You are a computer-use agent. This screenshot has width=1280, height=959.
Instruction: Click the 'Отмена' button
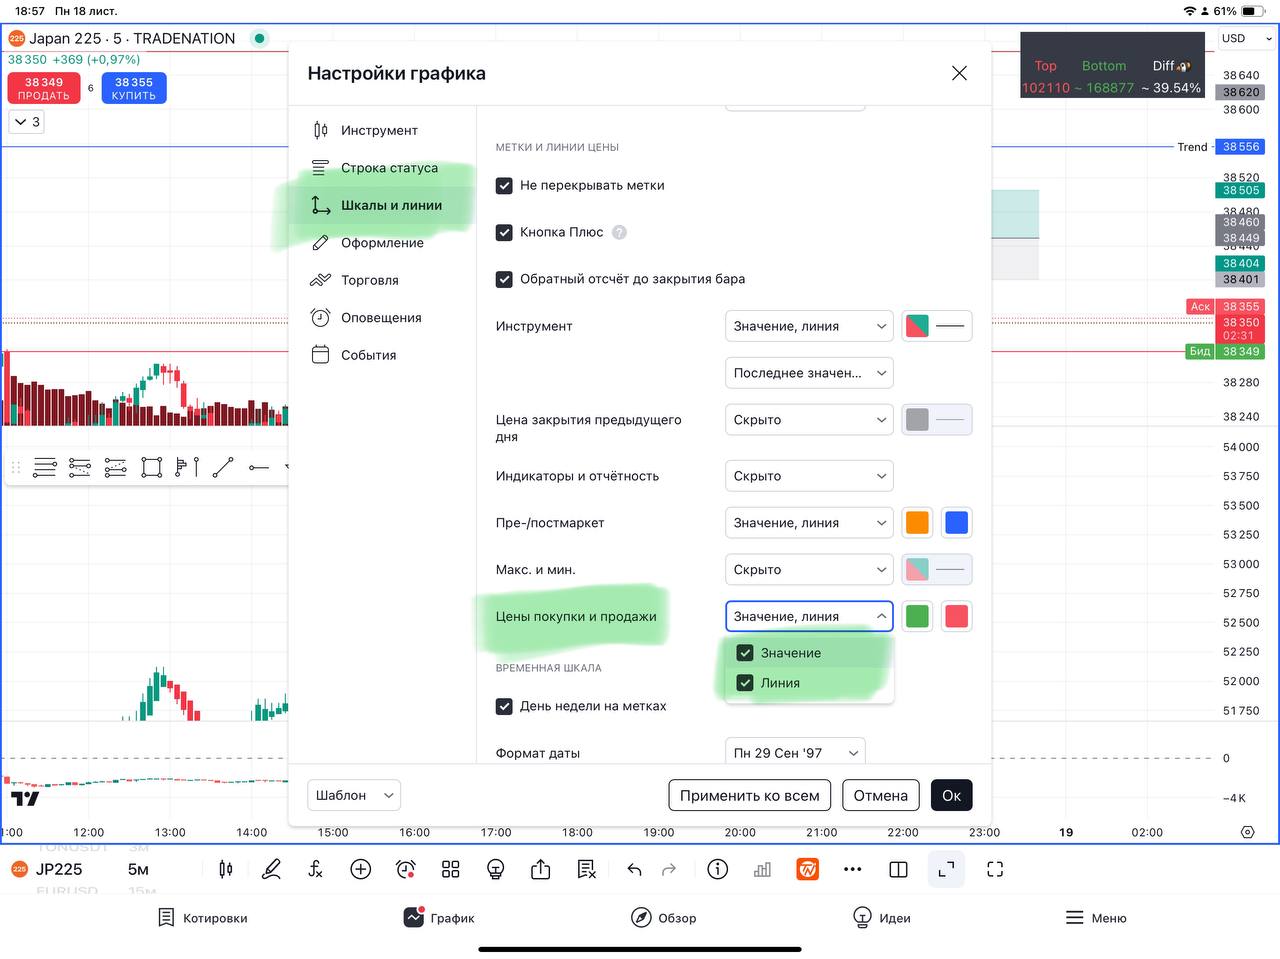tap(881, 796)
